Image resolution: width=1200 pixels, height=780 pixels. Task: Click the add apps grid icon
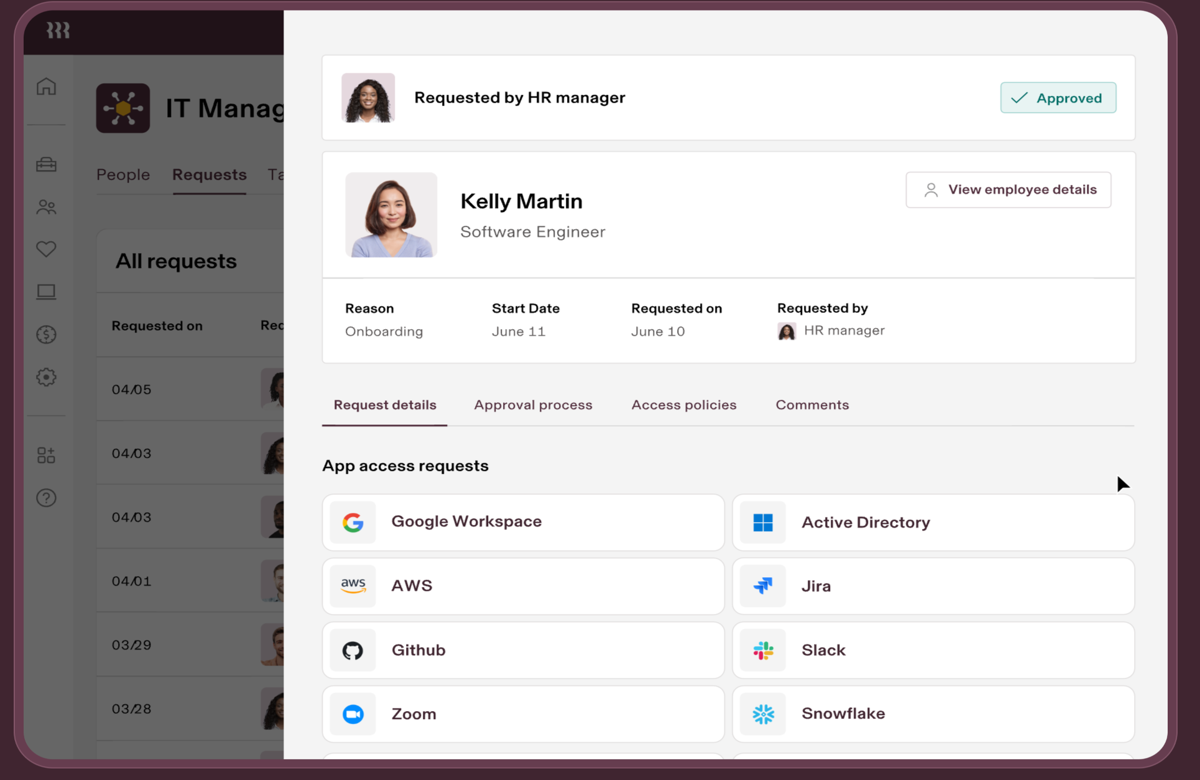pyautogui.click(x=46, y=456)
